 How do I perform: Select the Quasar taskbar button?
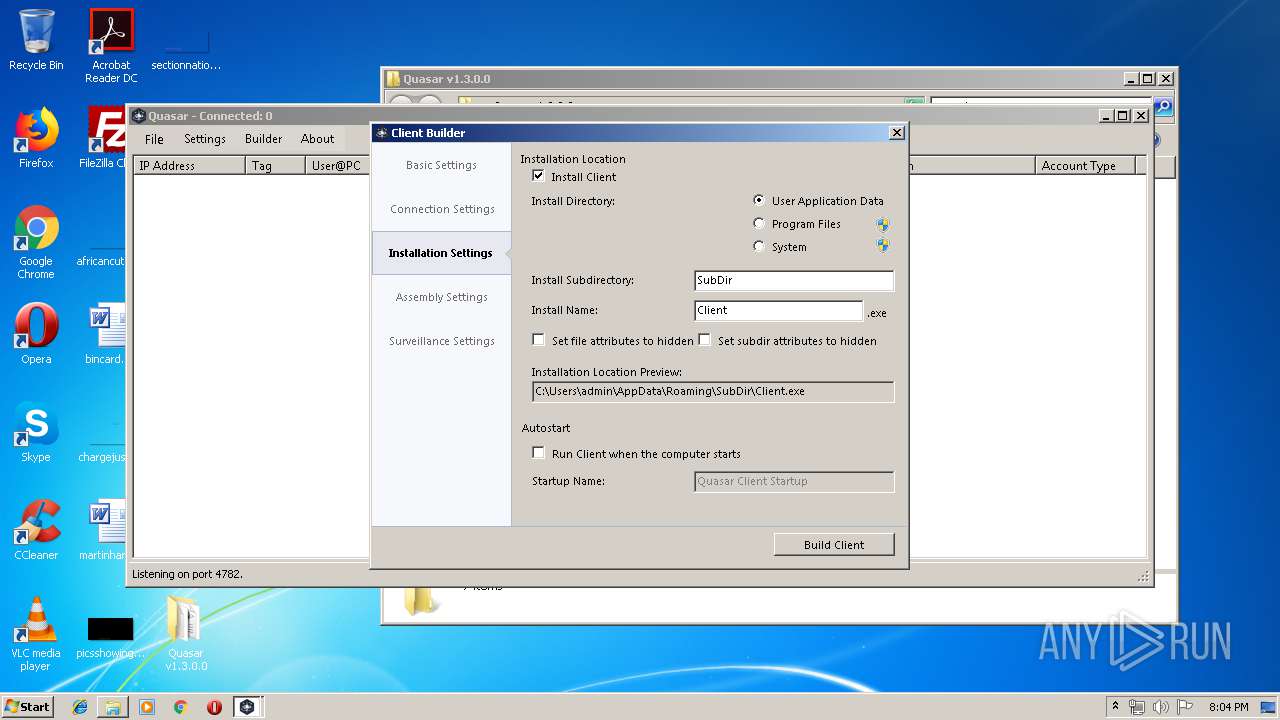coord(247,707)
